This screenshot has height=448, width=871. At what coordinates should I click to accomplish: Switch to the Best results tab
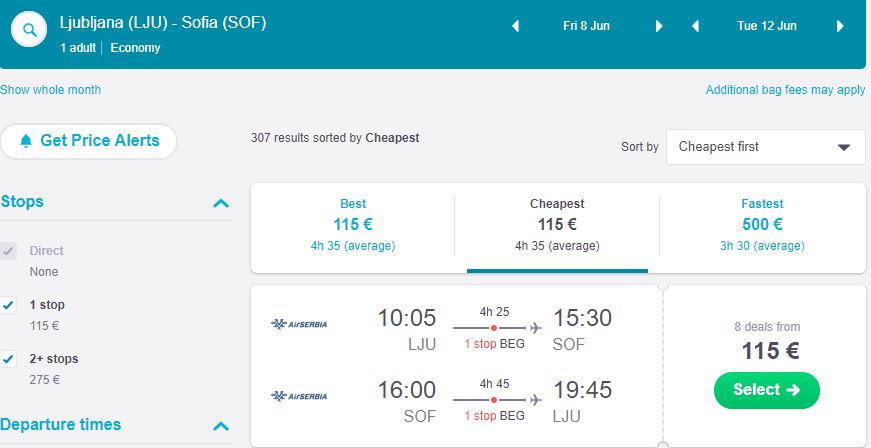353,224
